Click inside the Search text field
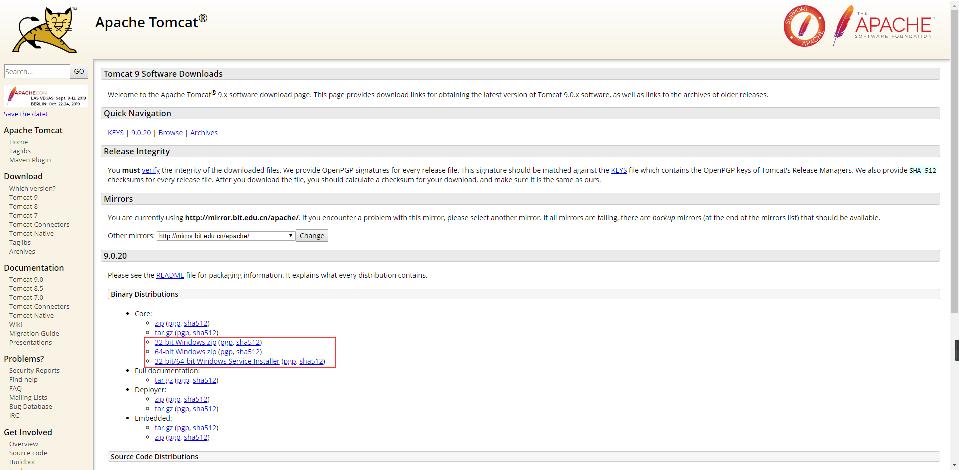 coord(35,72)
